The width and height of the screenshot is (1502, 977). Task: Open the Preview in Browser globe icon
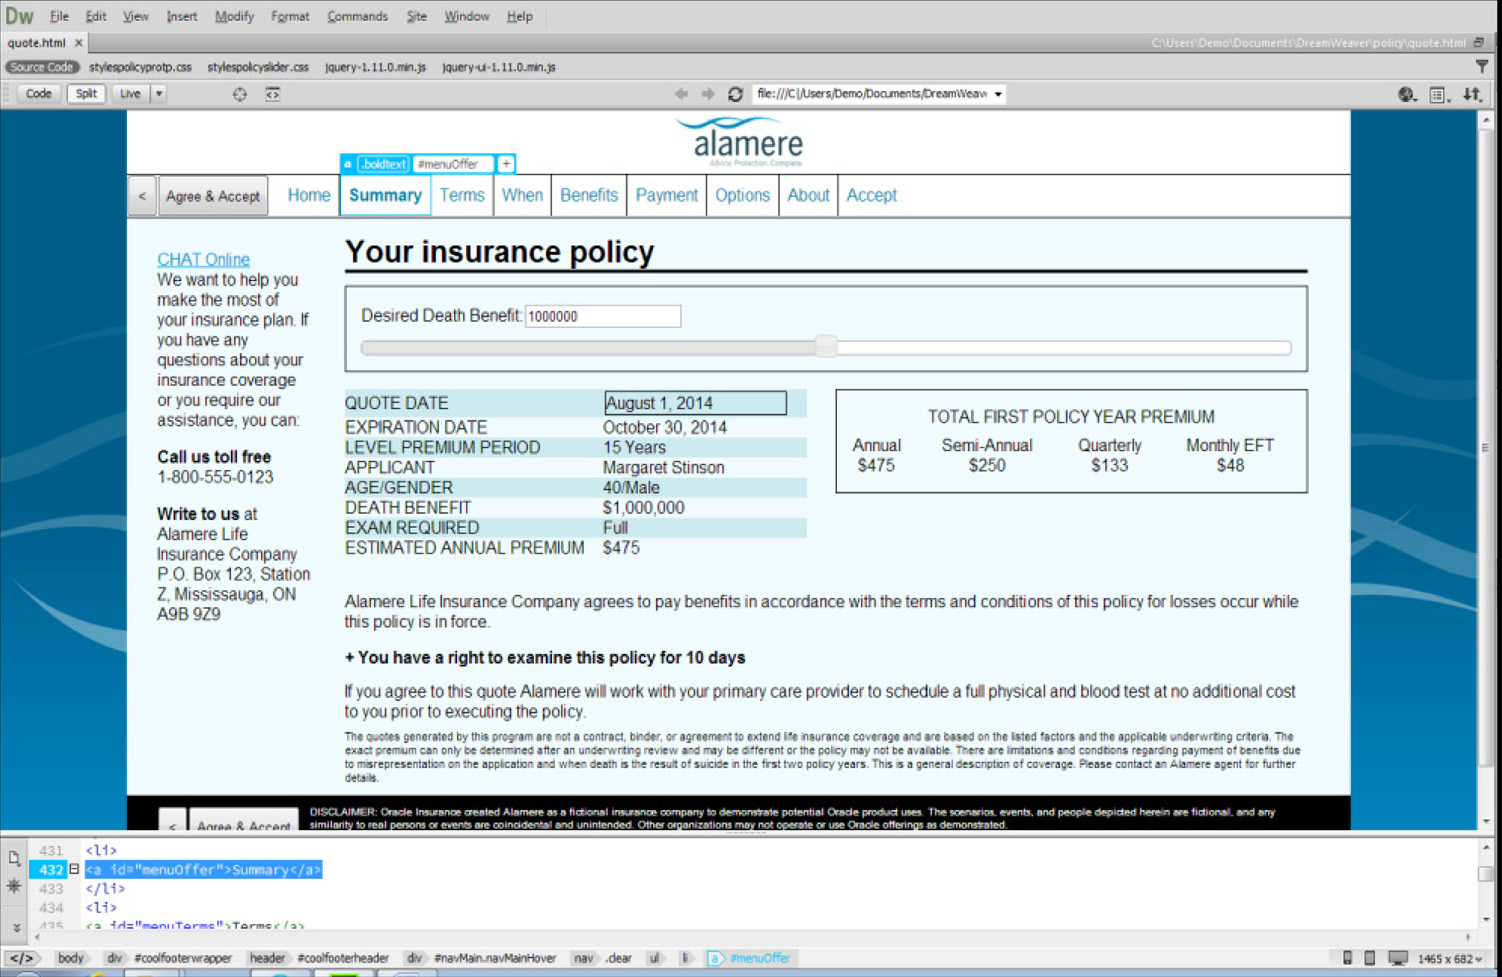point(1407,94)
